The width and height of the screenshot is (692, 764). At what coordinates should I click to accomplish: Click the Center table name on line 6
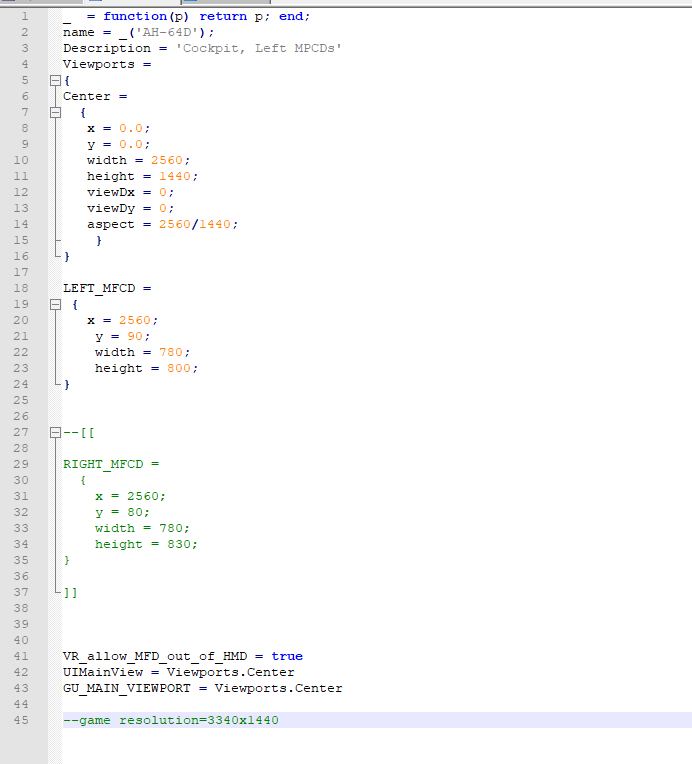(x=87, y=96)
